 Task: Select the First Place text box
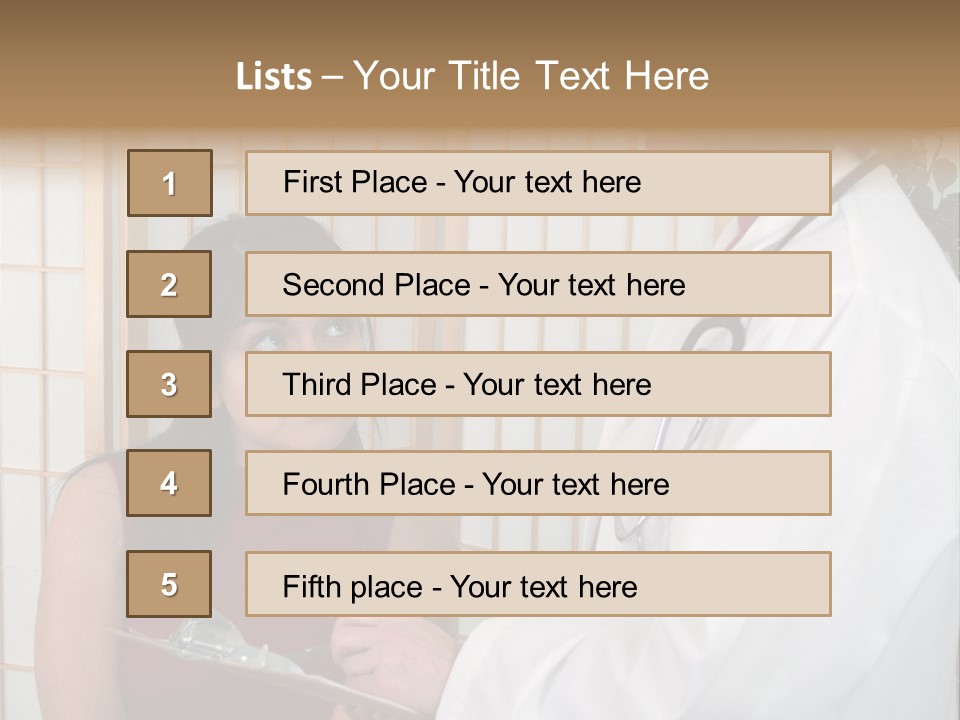[x=538, y=183]
